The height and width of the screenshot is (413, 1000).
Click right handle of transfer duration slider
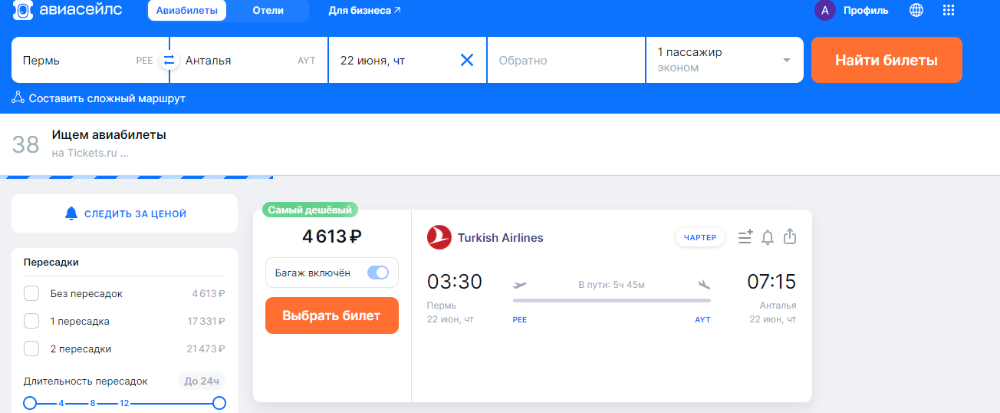coord(219,403)
